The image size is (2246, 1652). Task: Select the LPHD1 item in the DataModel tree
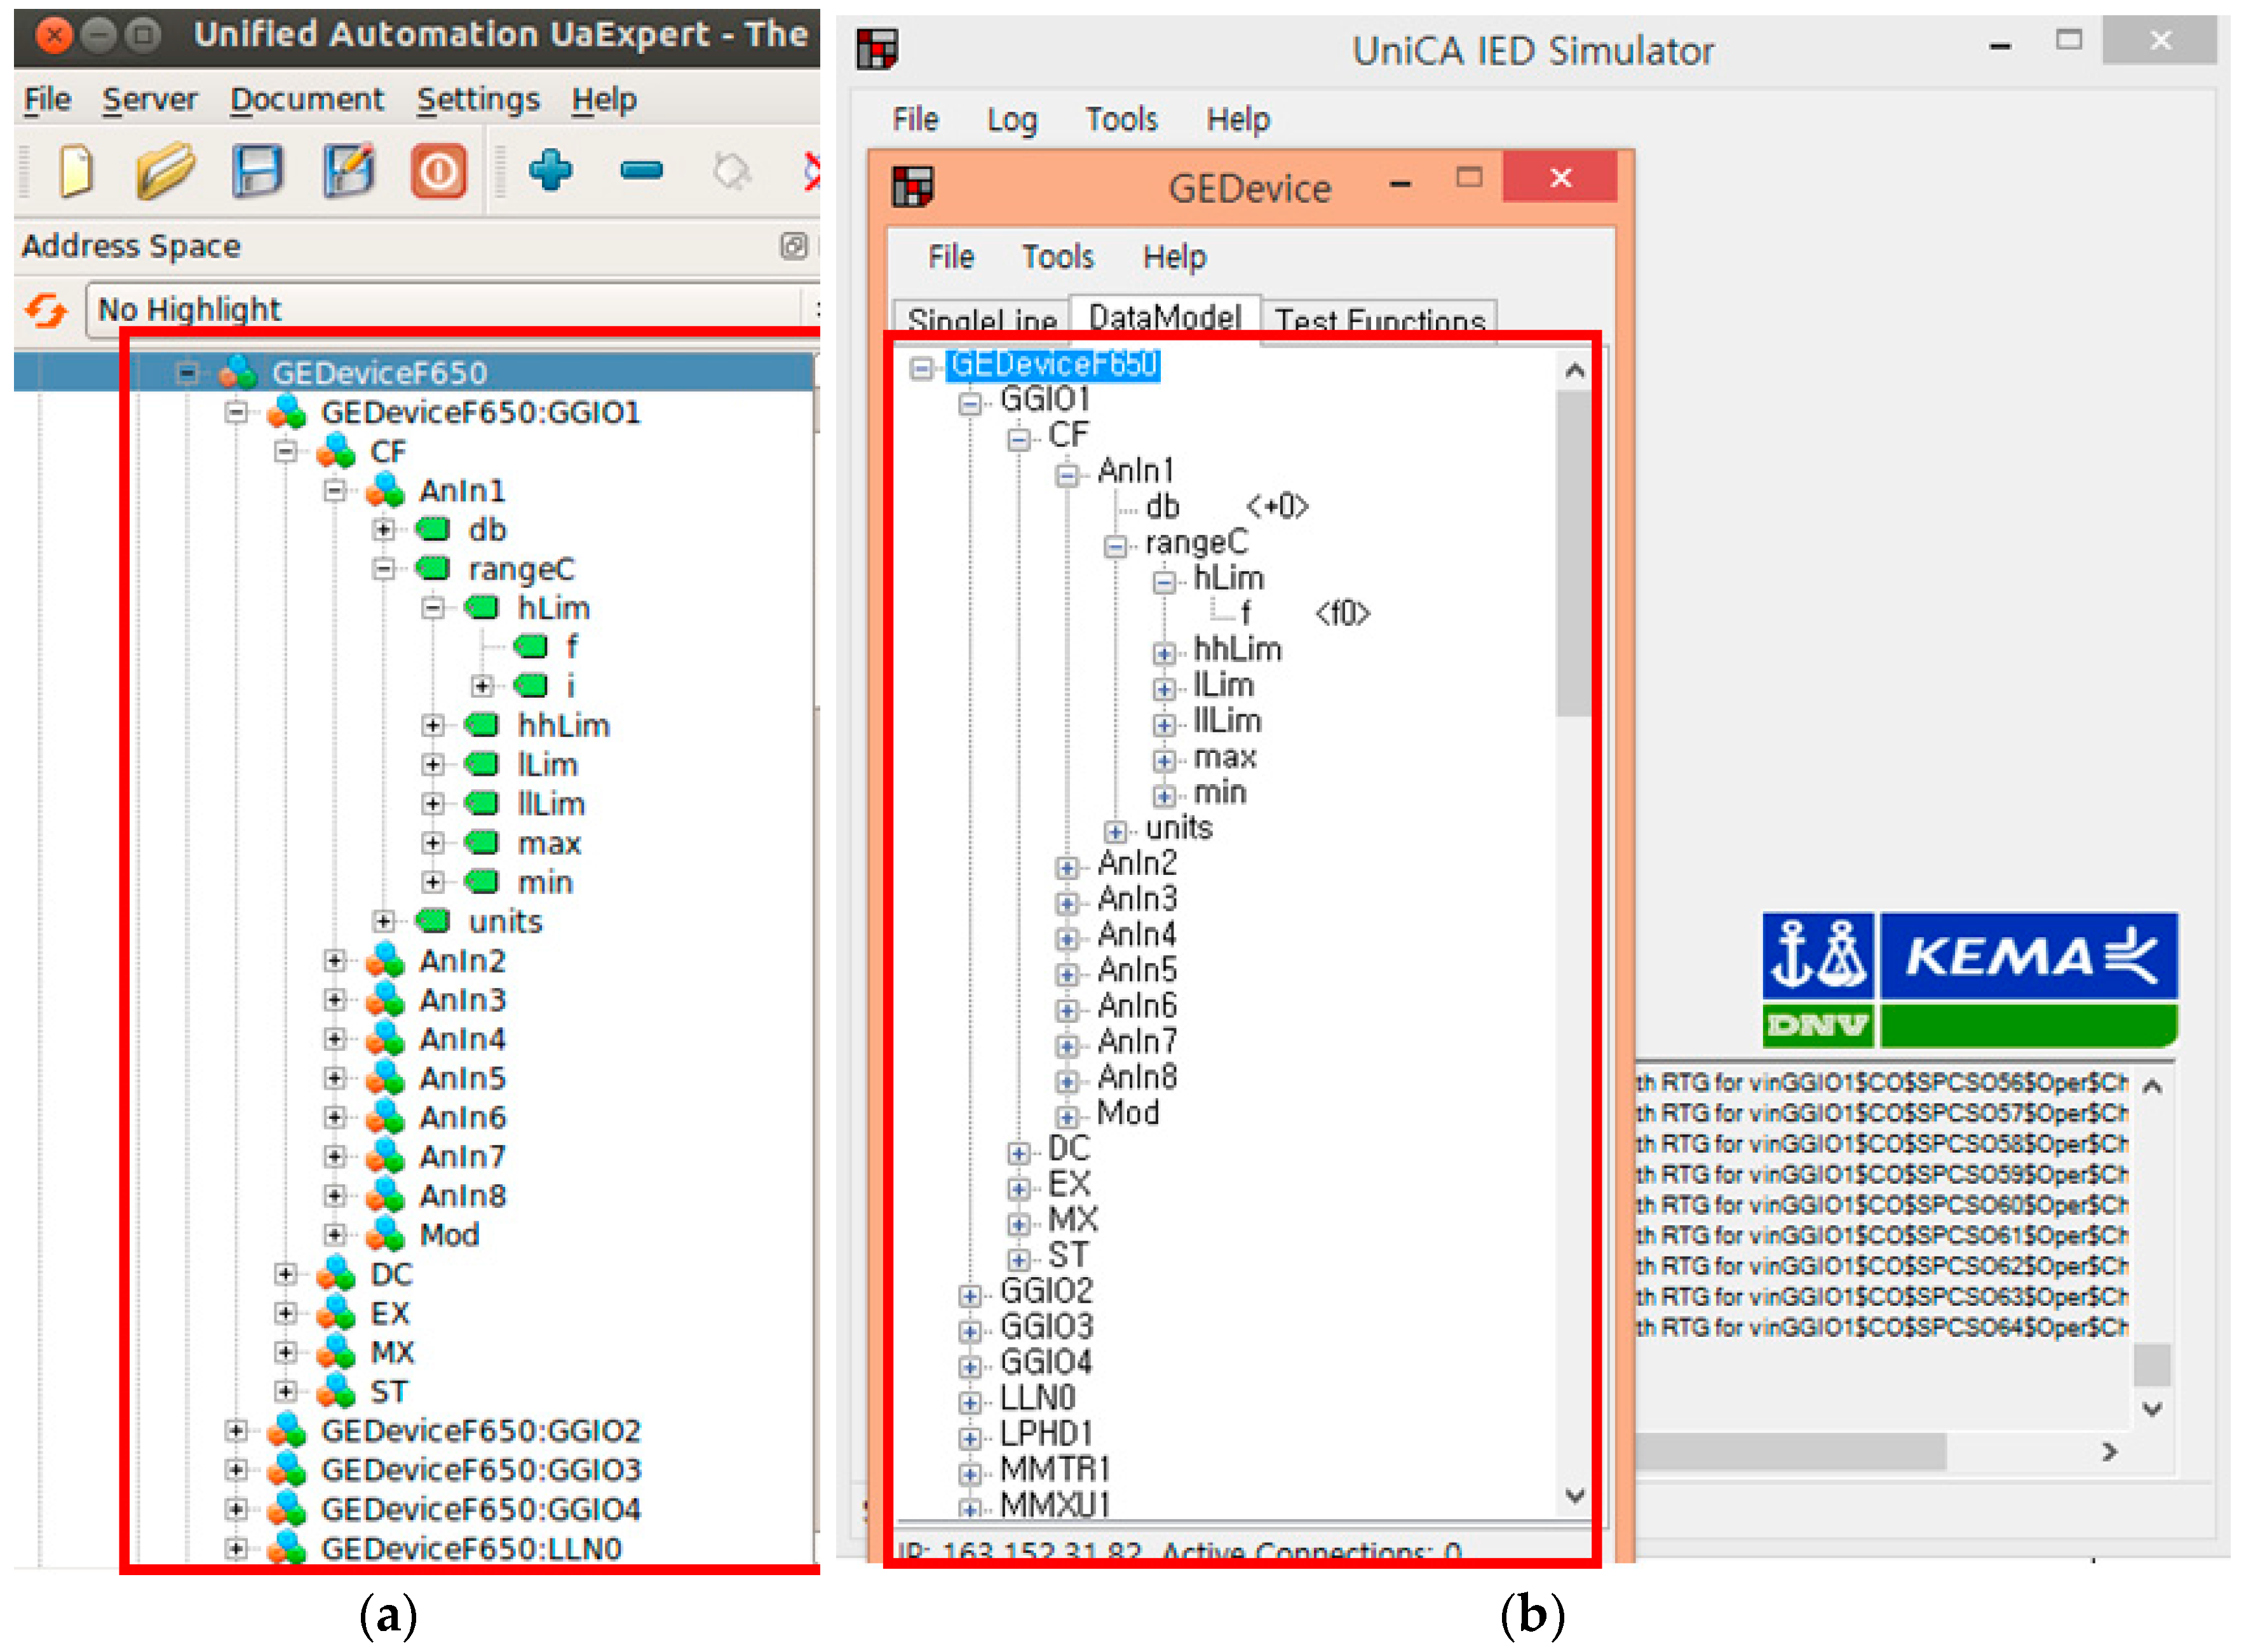1045,1434
